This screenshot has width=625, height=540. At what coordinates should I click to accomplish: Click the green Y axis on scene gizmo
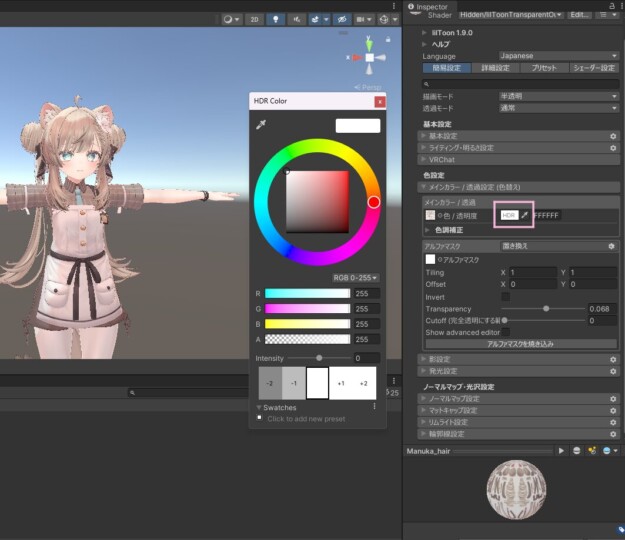pos(369,43)
